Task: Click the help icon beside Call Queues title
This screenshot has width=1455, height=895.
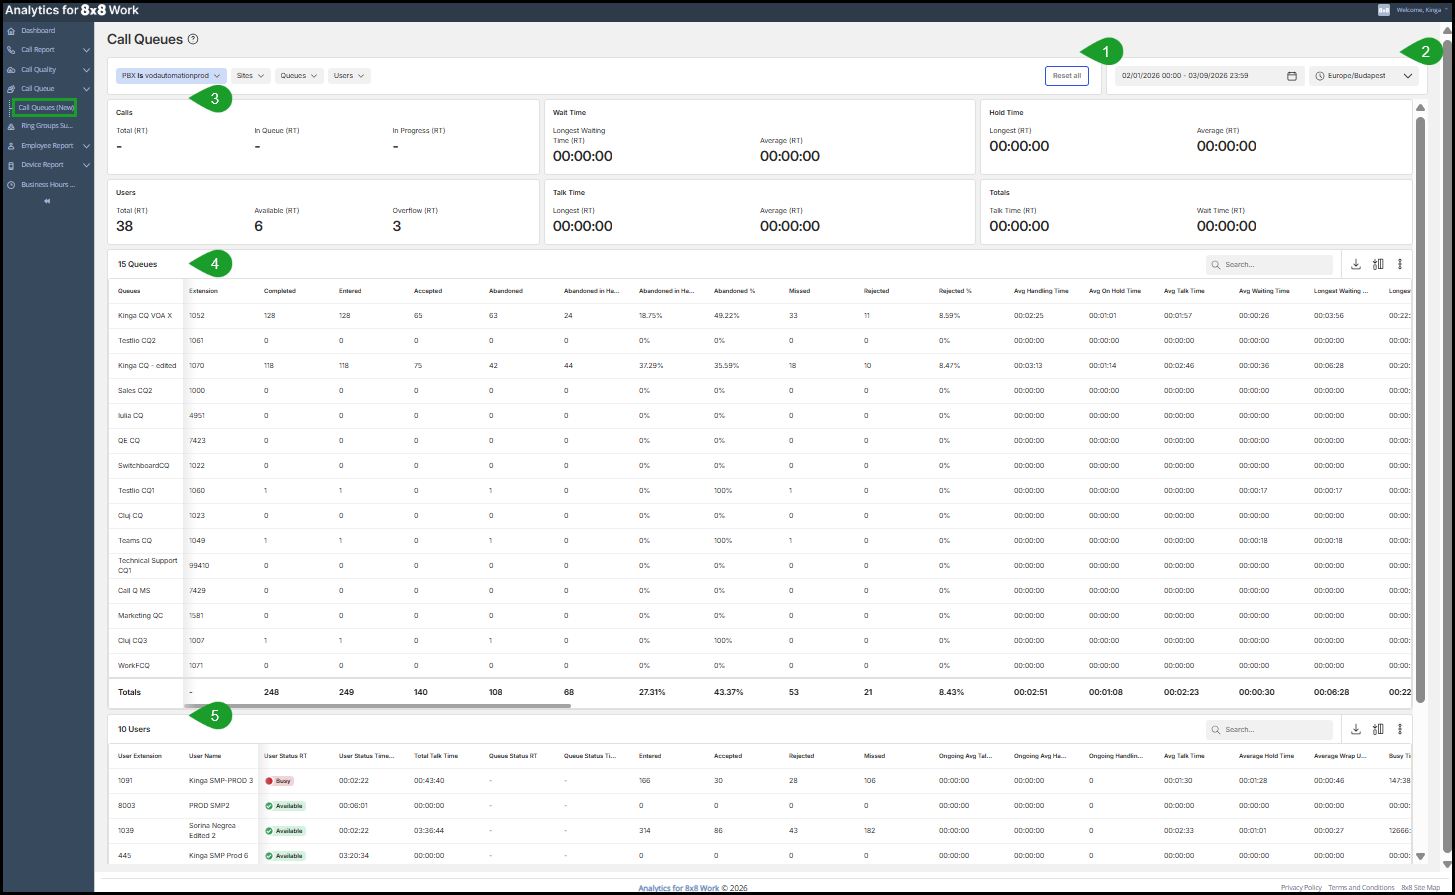Action: click(193, 40)
